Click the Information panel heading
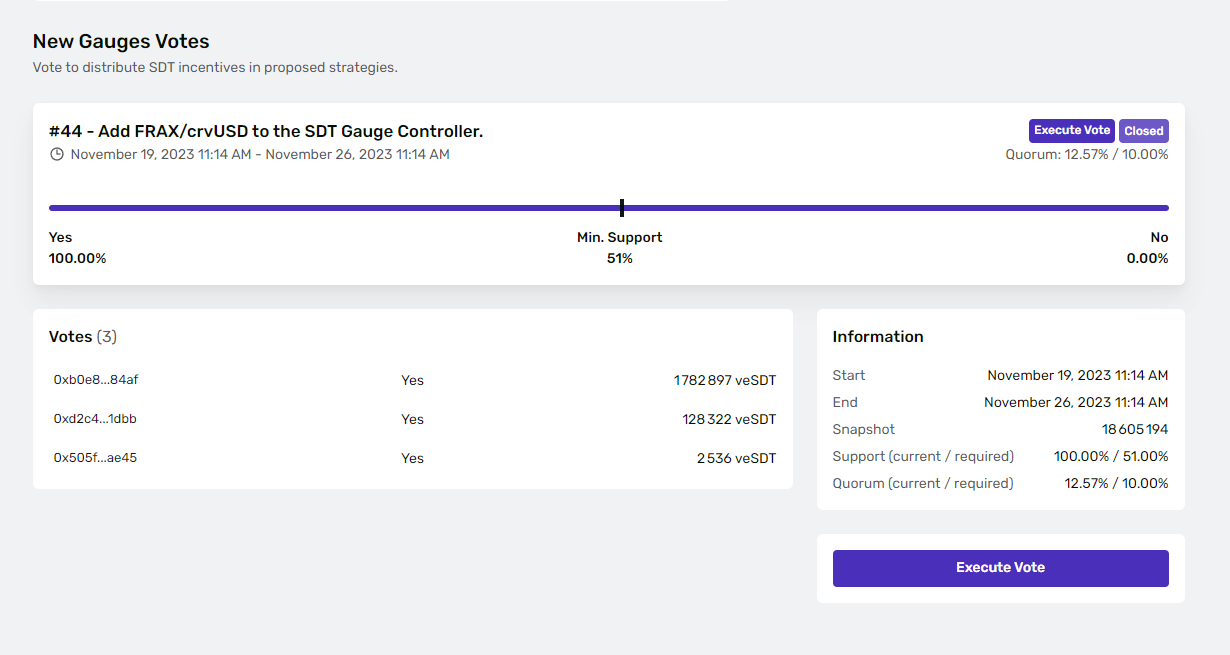 click(878, 337)
